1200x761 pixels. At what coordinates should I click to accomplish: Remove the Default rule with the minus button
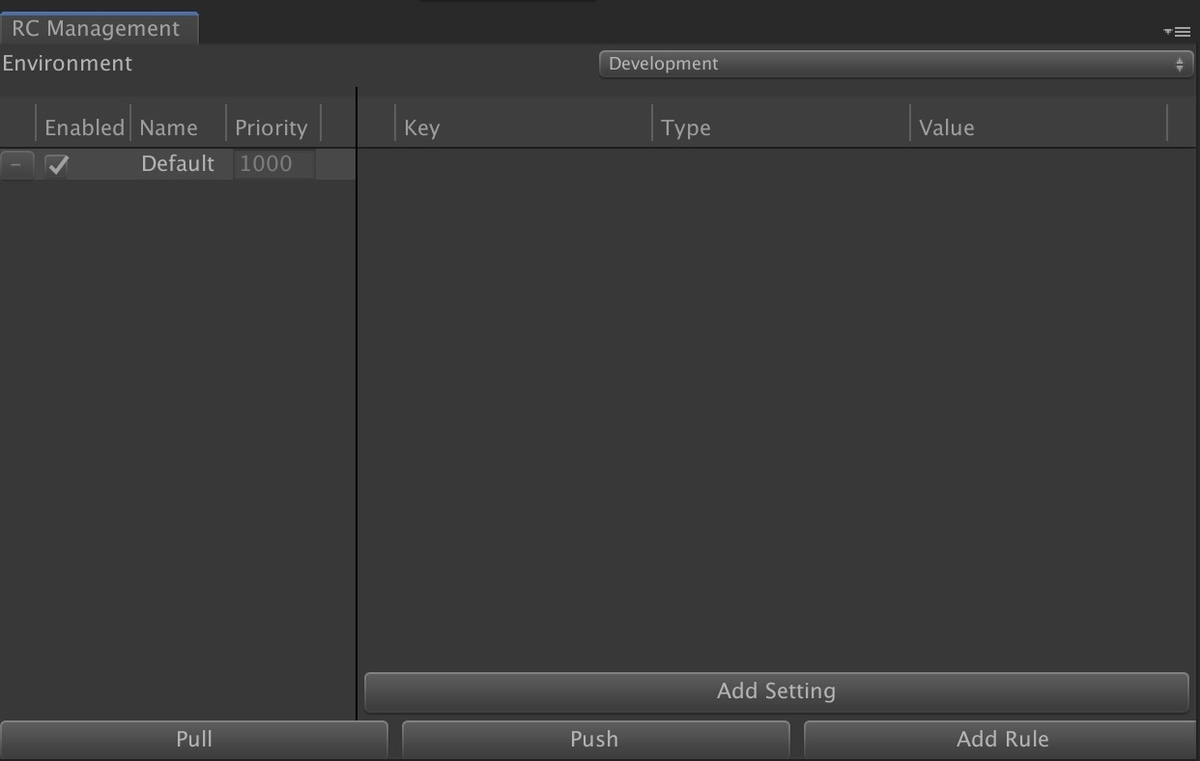click(x=16, y=164)
